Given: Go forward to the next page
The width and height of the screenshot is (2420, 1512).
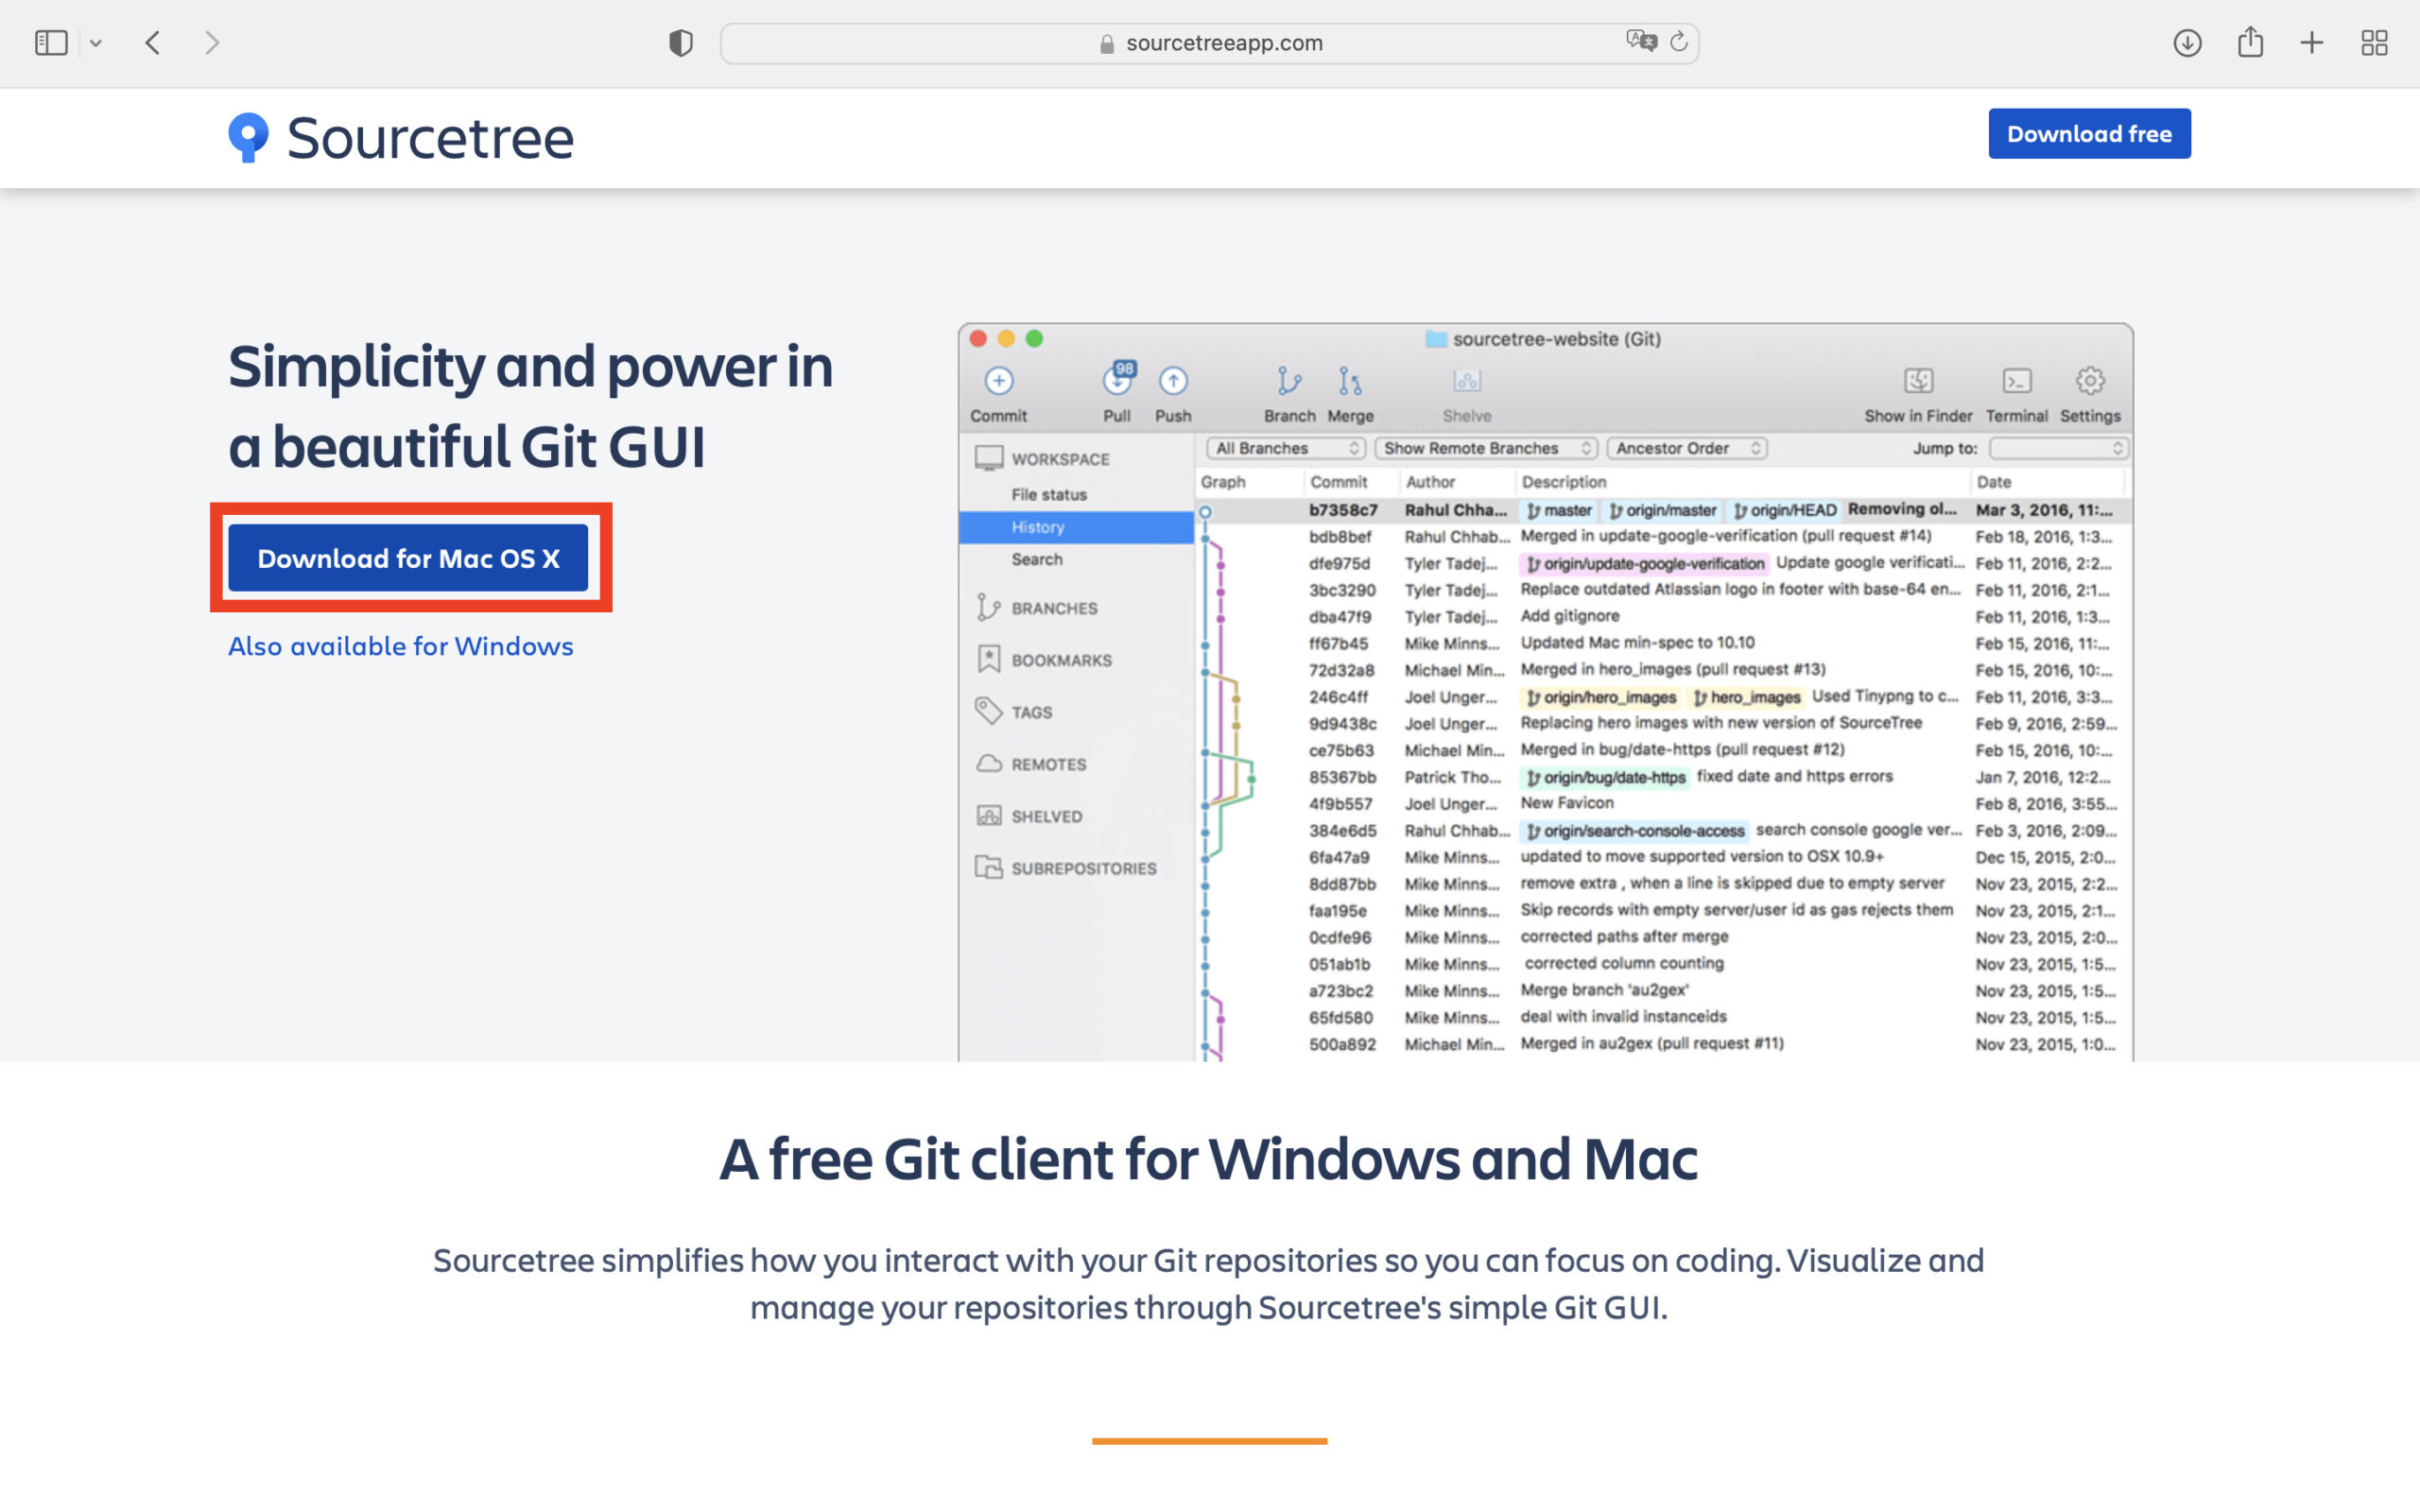Looking at the screenshot, I should [211, 43].
